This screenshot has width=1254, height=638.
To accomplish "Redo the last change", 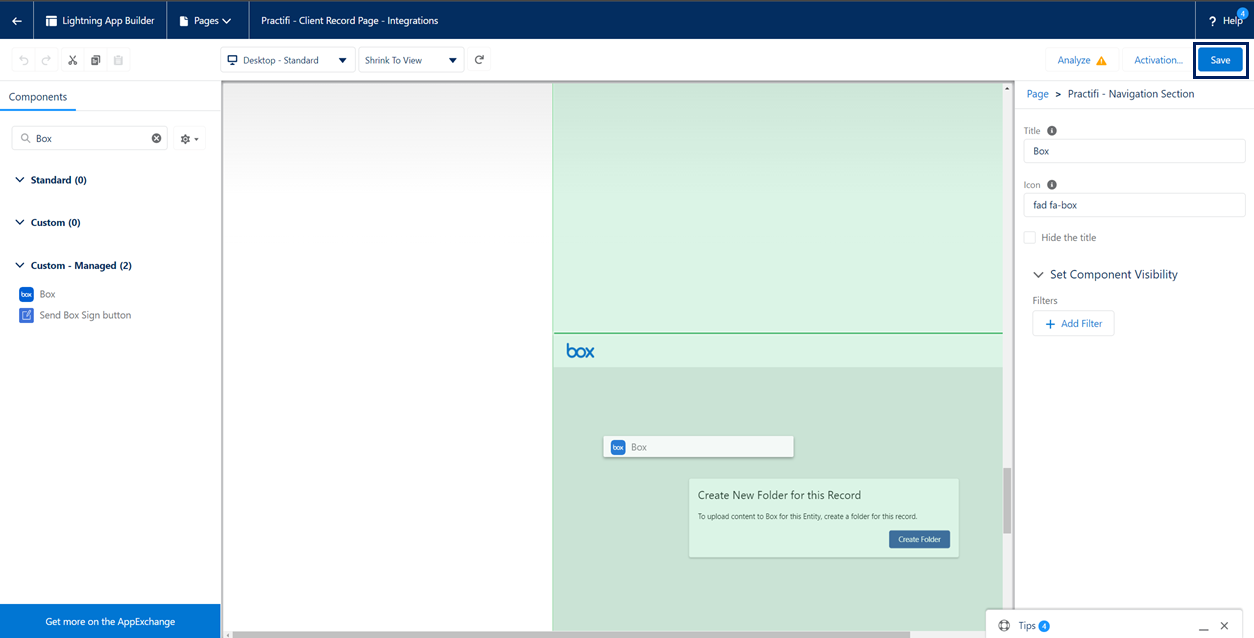I will tap(46, 60).
